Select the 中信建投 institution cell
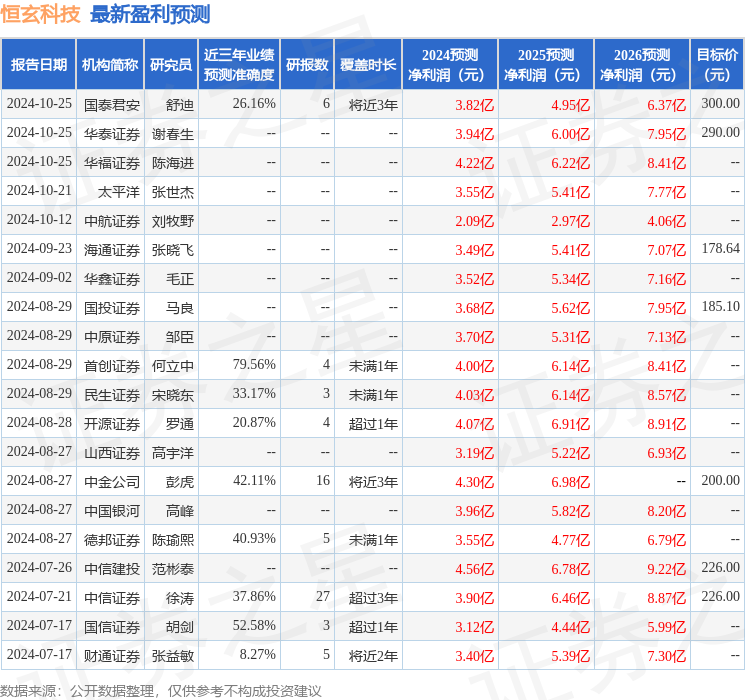Viewport: 745px width, 700px height. (x=112, y=569)
